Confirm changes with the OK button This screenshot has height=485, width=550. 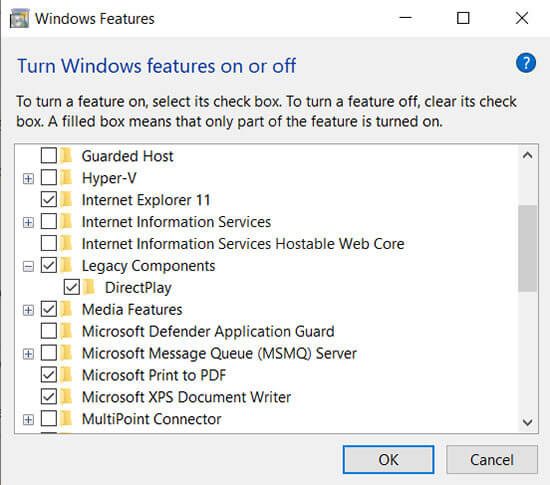[388, 459]
